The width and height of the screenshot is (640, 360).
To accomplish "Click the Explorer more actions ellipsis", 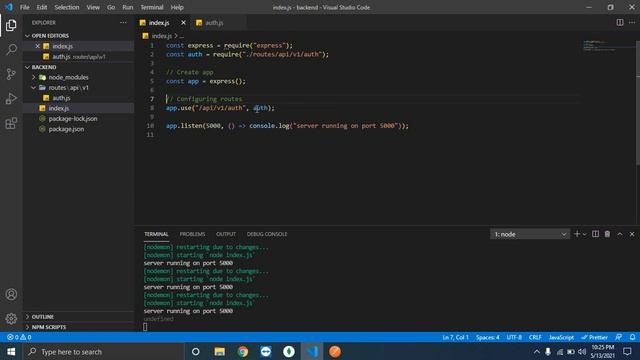I will coord(123,22).
